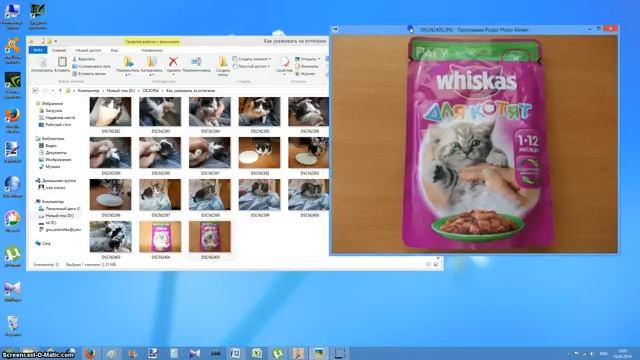
Task: Click the Up one level arrow
Action: point(60,91)
